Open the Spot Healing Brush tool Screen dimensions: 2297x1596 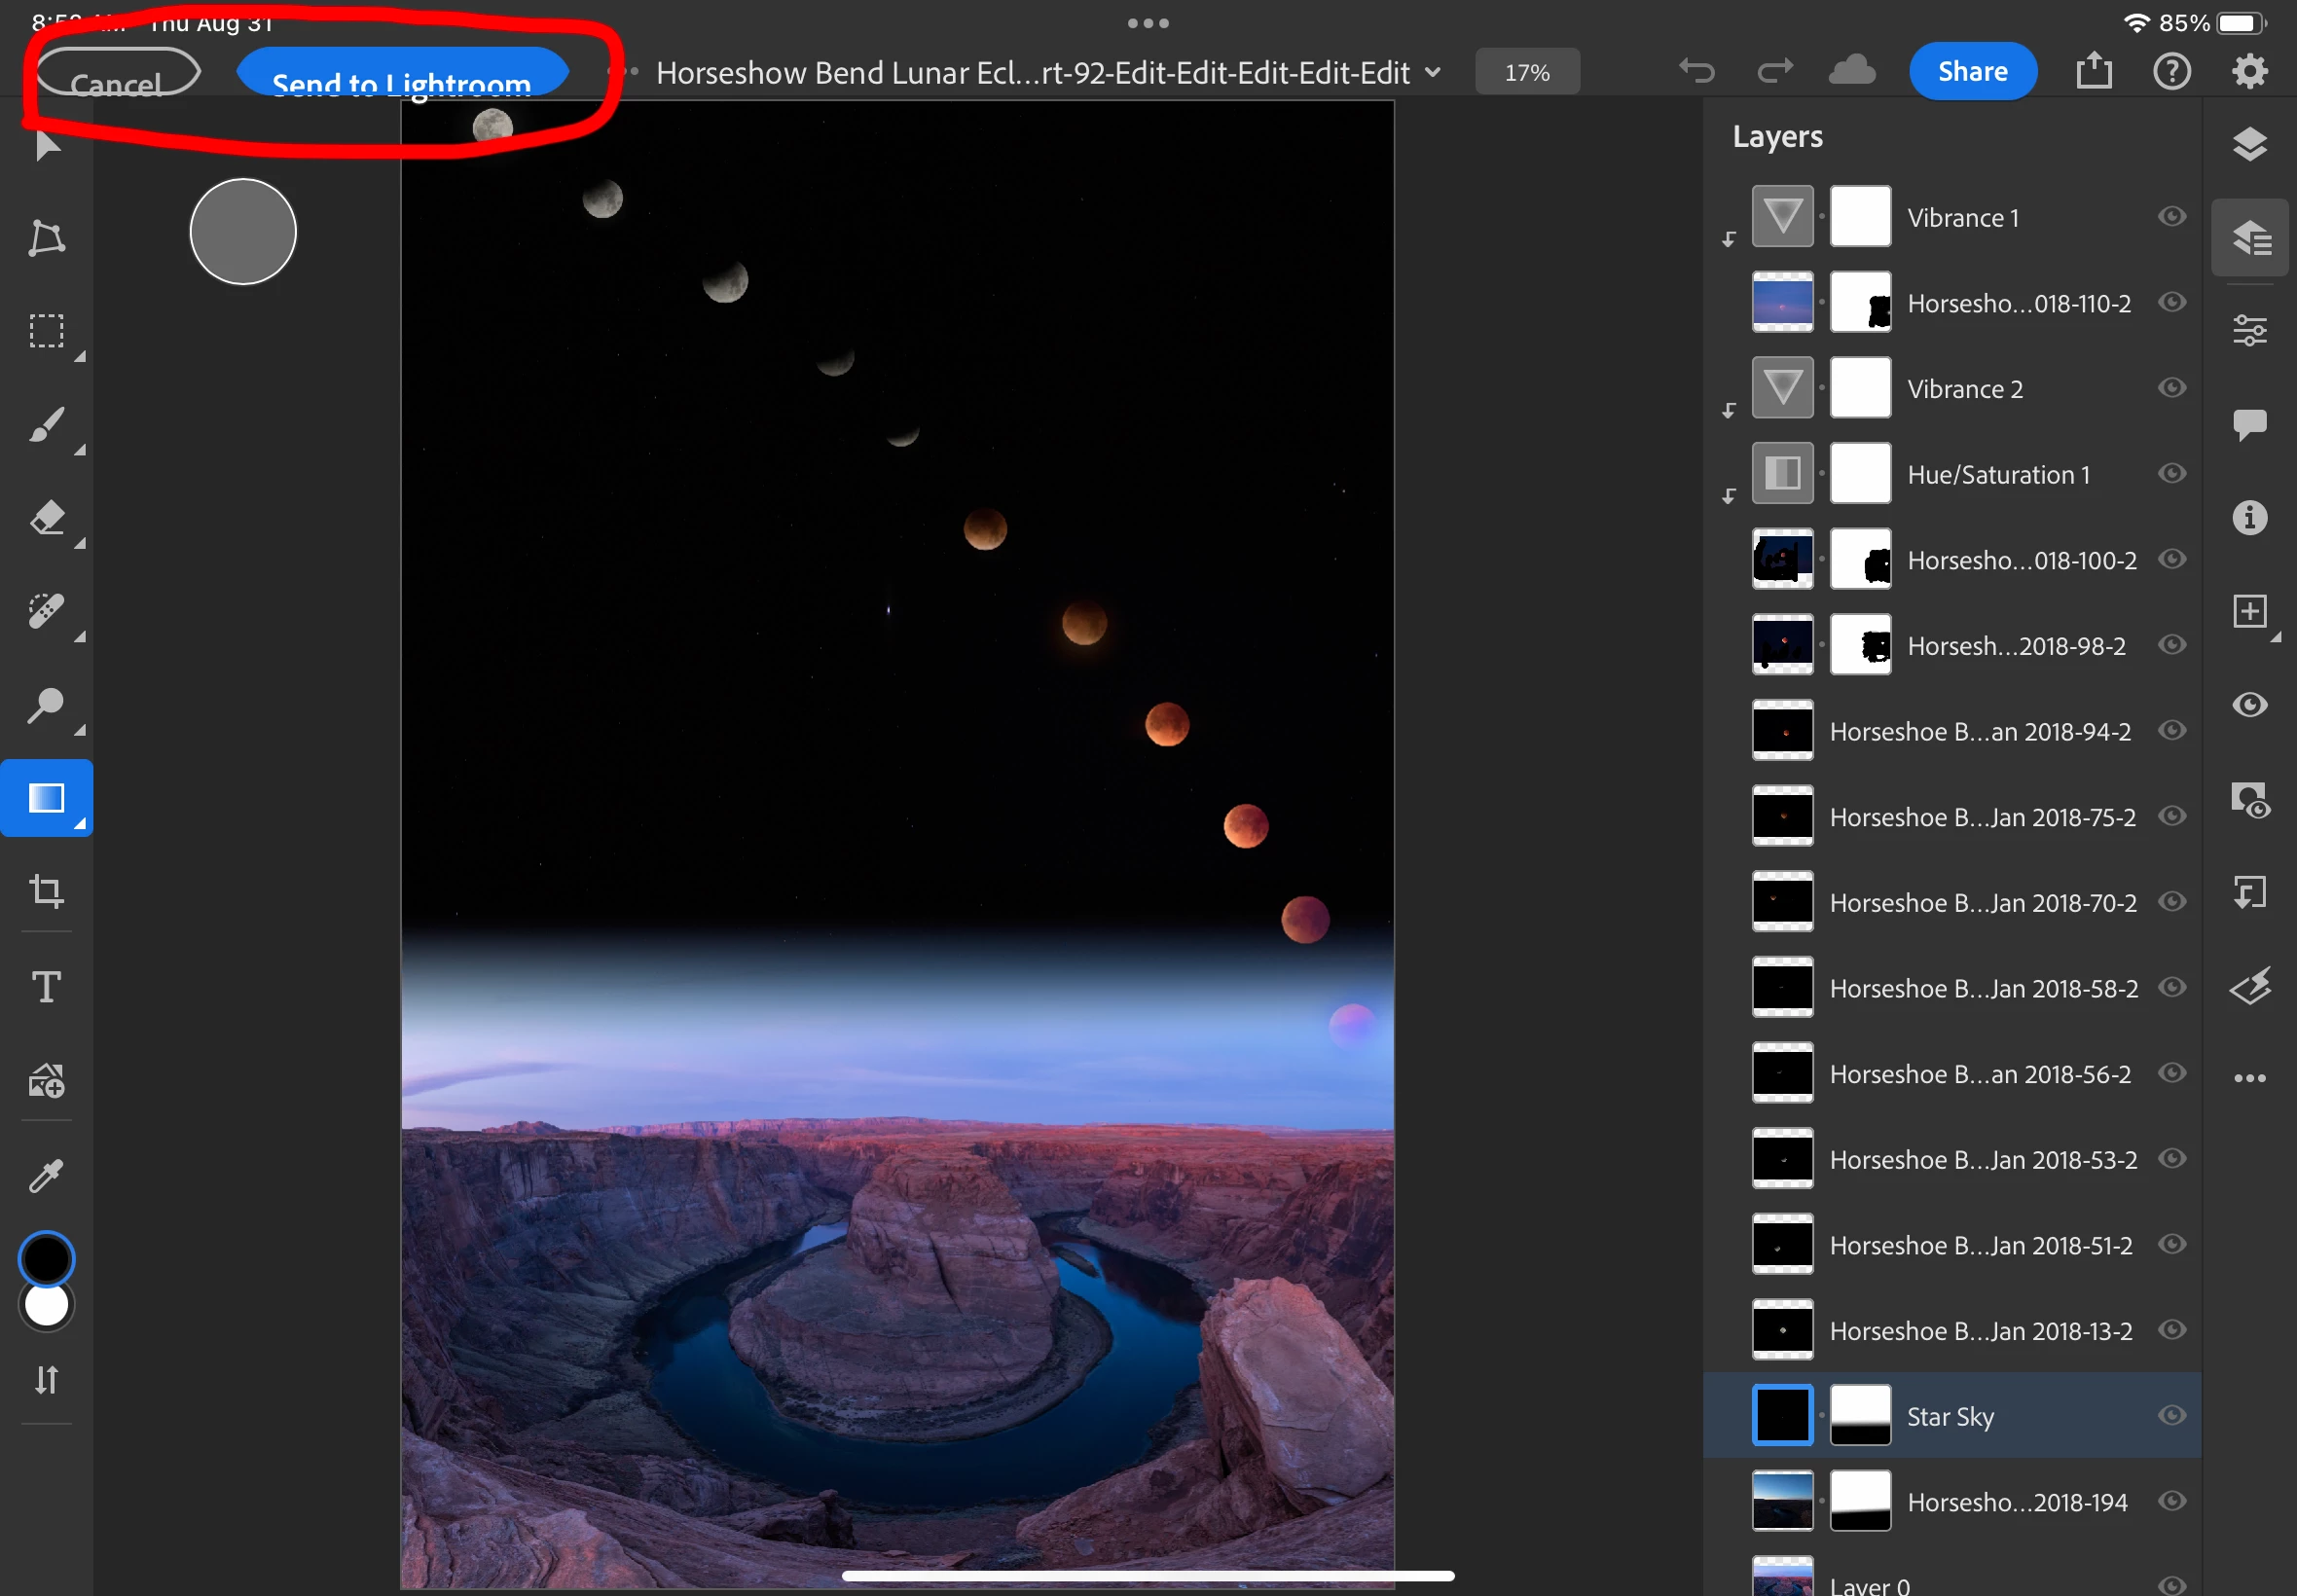click(x=46, y=611)
